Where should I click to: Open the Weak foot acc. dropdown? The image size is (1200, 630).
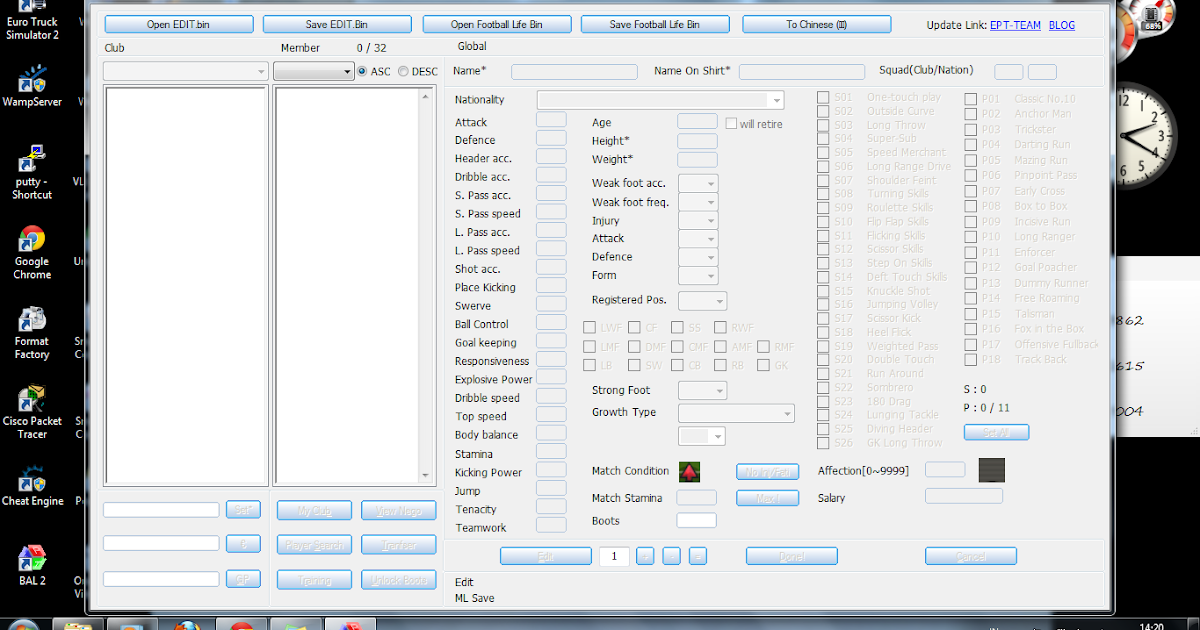tap(698, 184)
